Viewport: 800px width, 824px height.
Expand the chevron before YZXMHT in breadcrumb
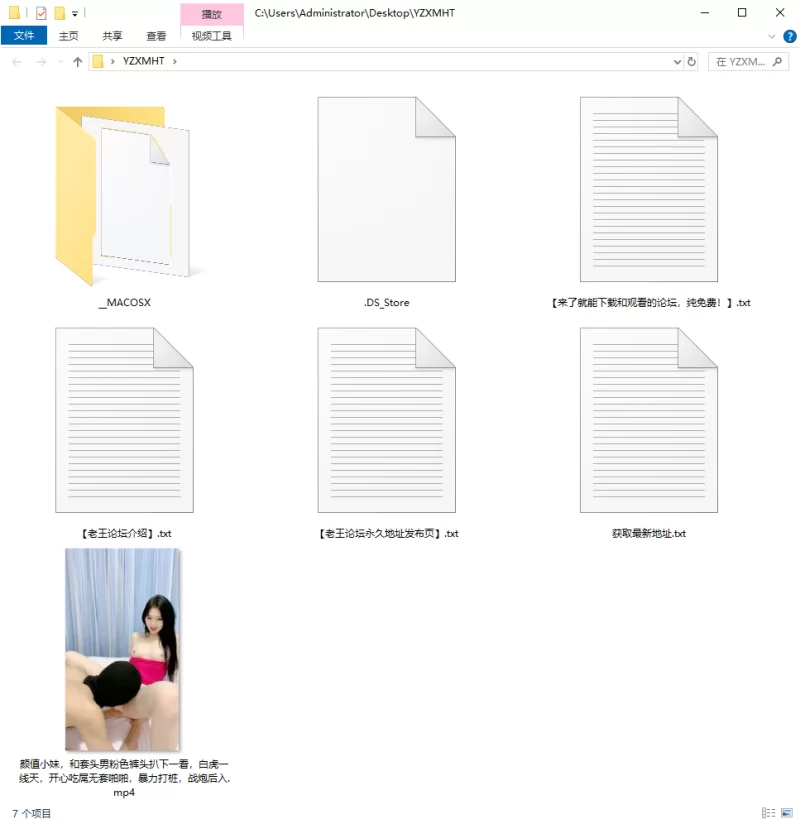tap(112, 61)
